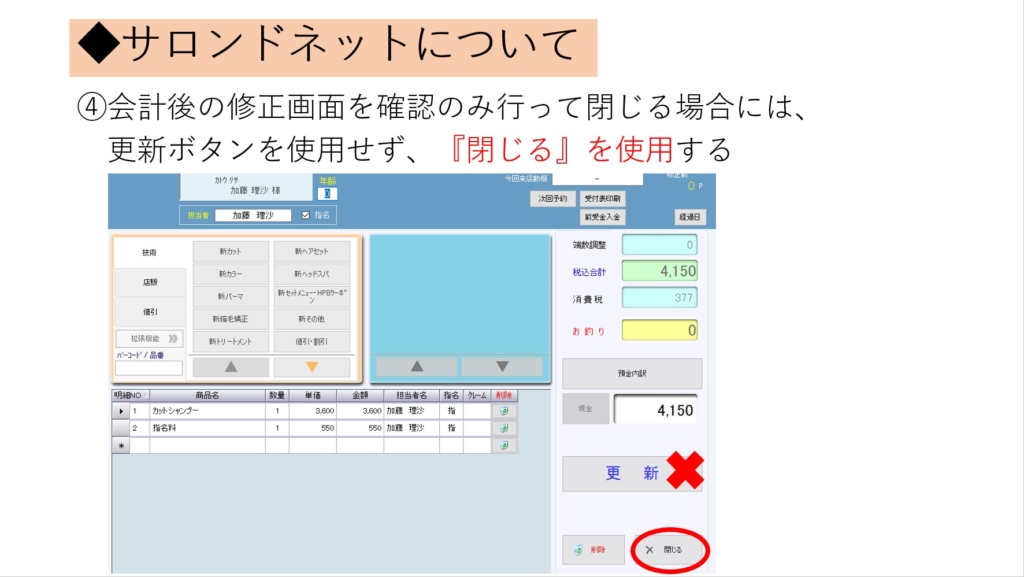Click the バーコード/品番 input field
1024x577 pixels.
[149, 368]
